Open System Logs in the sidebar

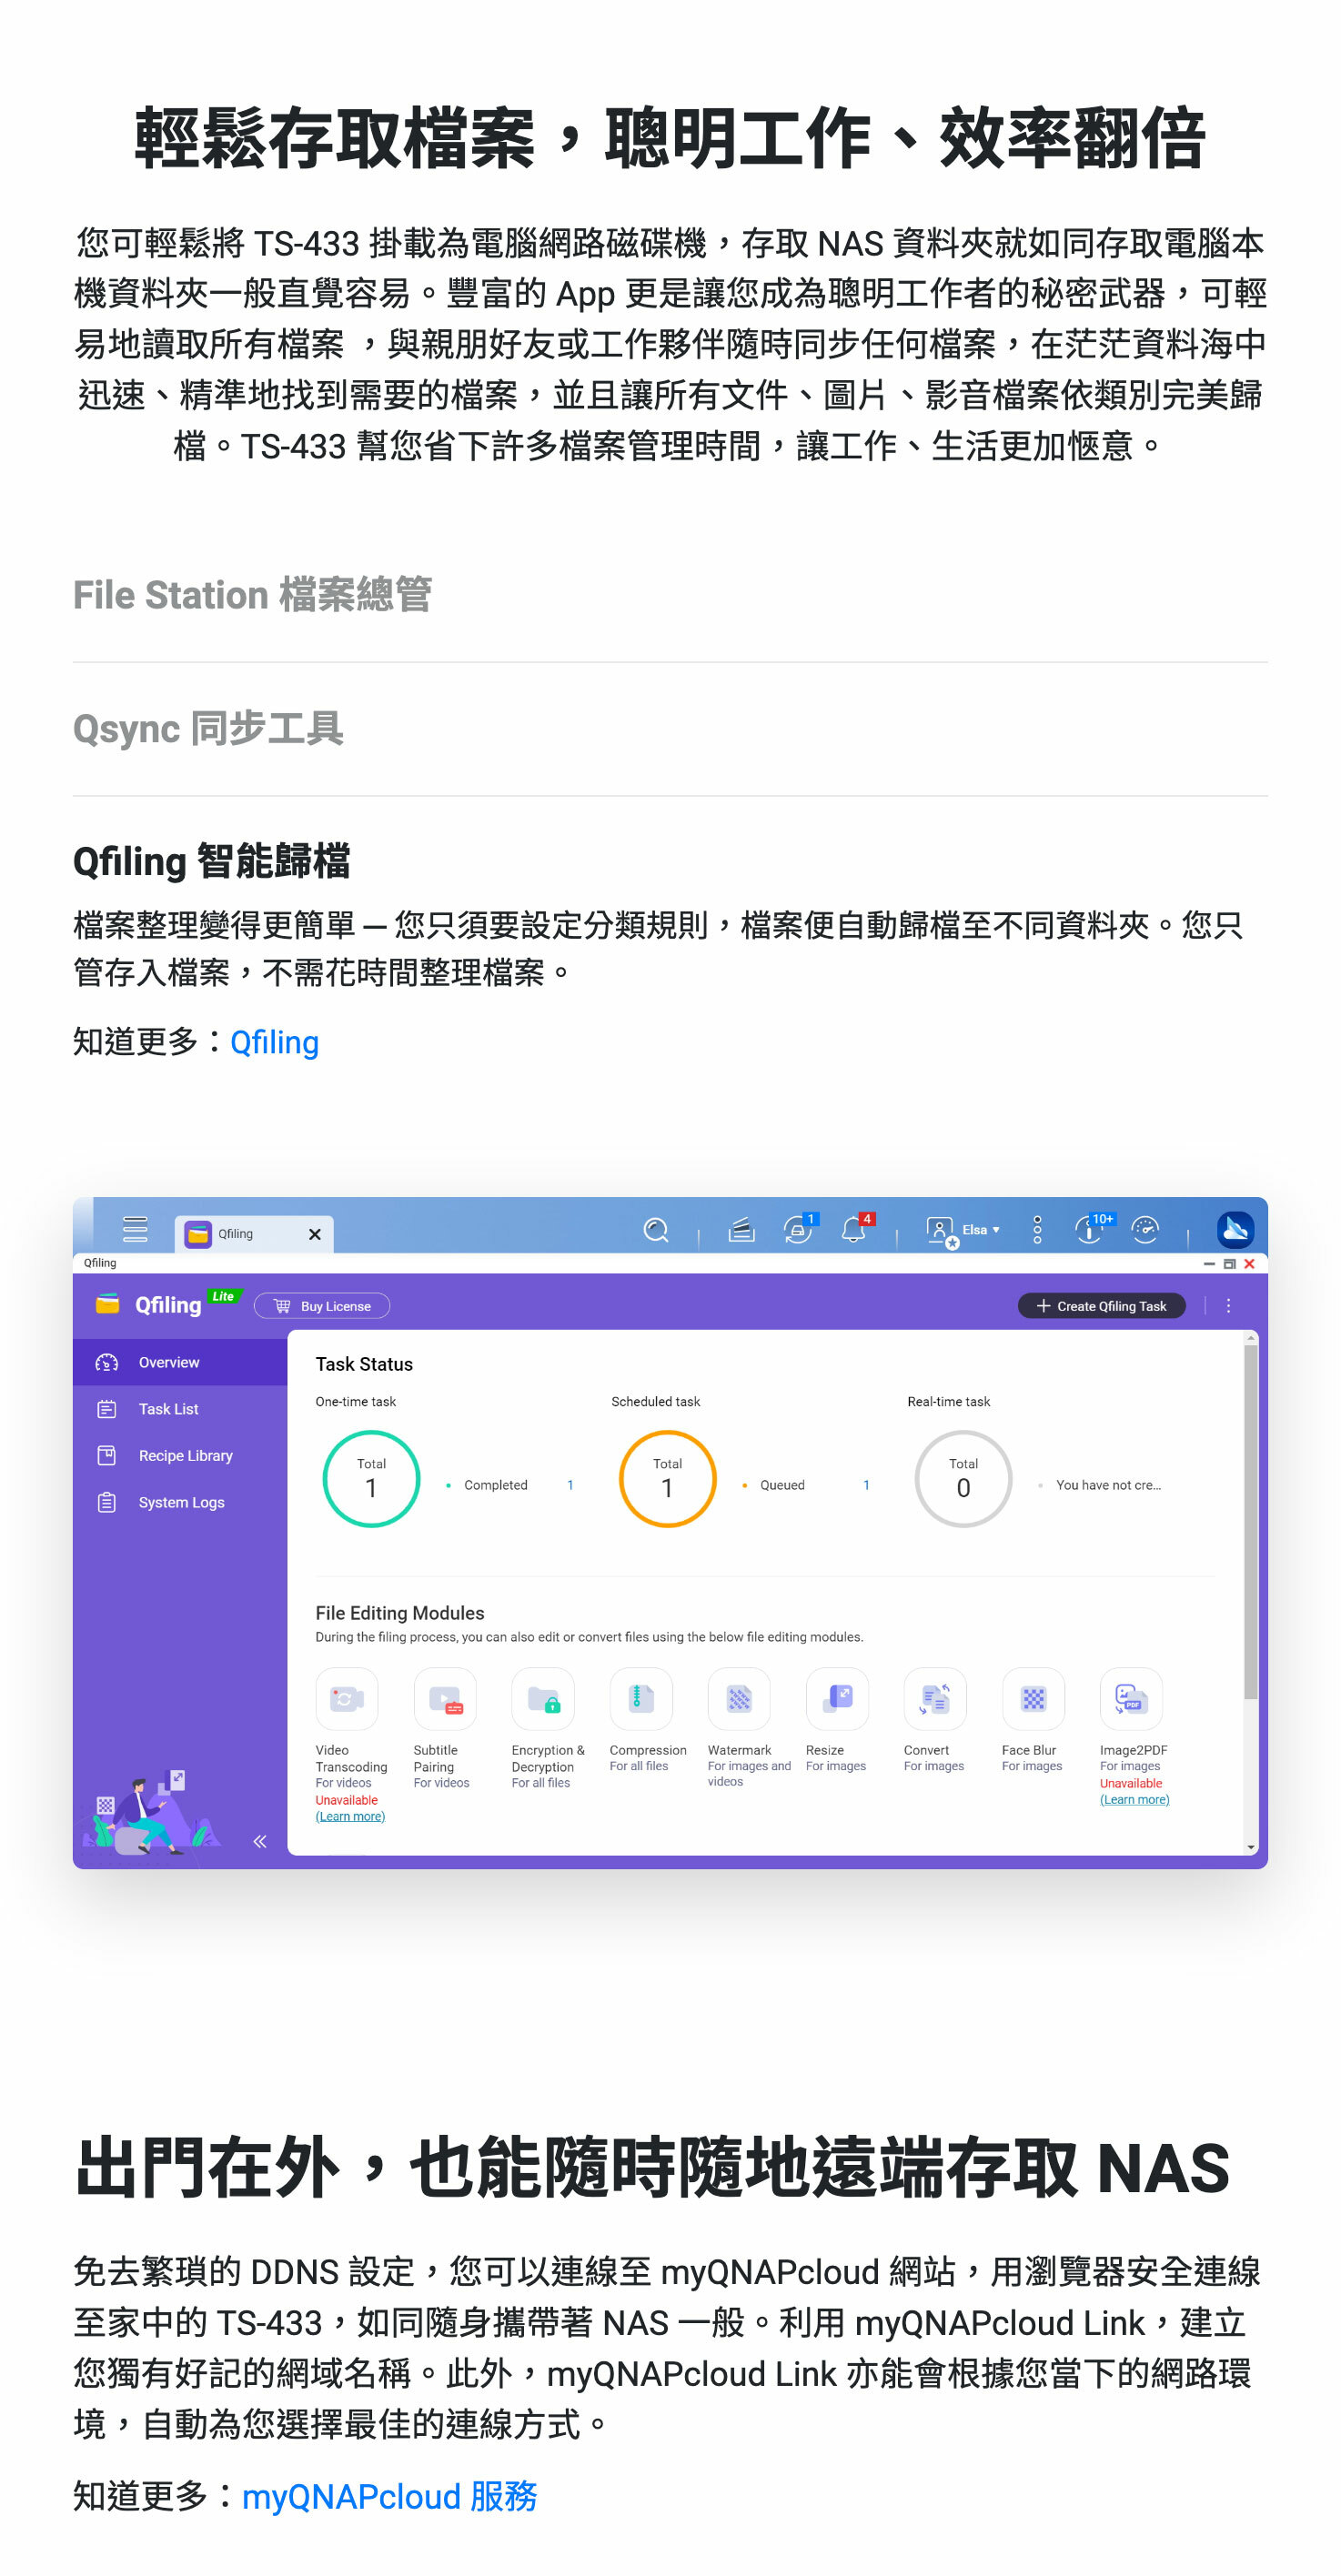[180, 1503]
